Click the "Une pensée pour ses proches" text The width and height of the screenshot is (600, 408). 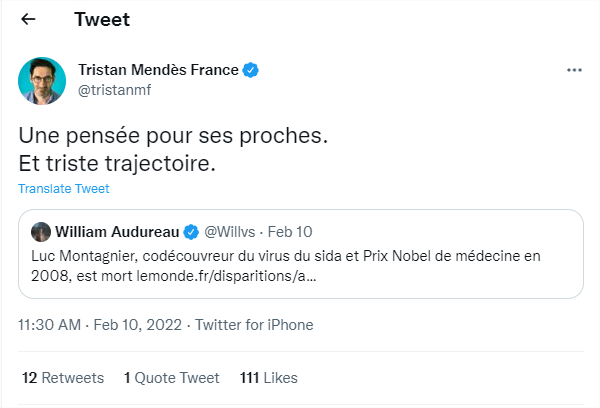(x=174, y=135)
